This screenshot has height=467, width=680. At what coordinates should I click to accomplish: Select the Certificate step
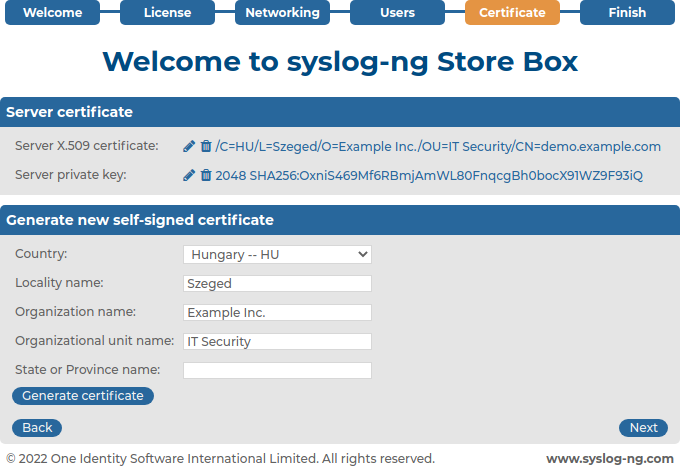[512, 12]
